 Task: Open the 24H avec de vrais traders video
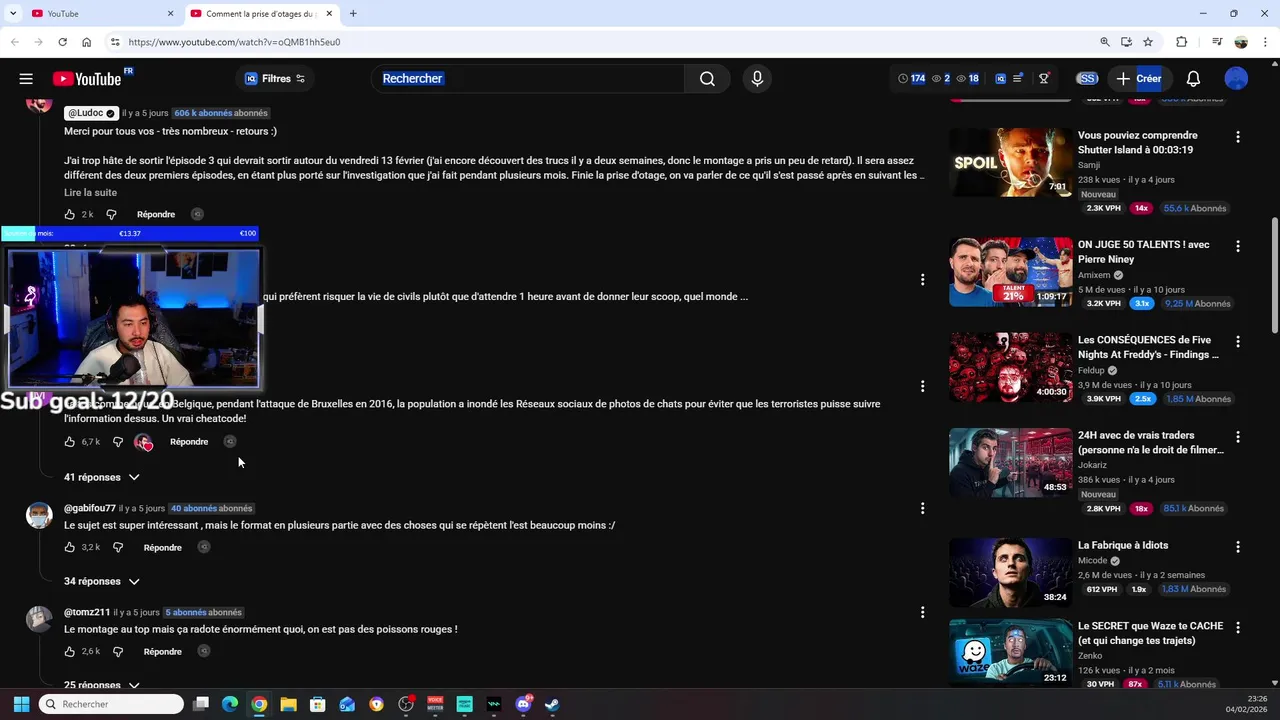(x=1151, y=442)
